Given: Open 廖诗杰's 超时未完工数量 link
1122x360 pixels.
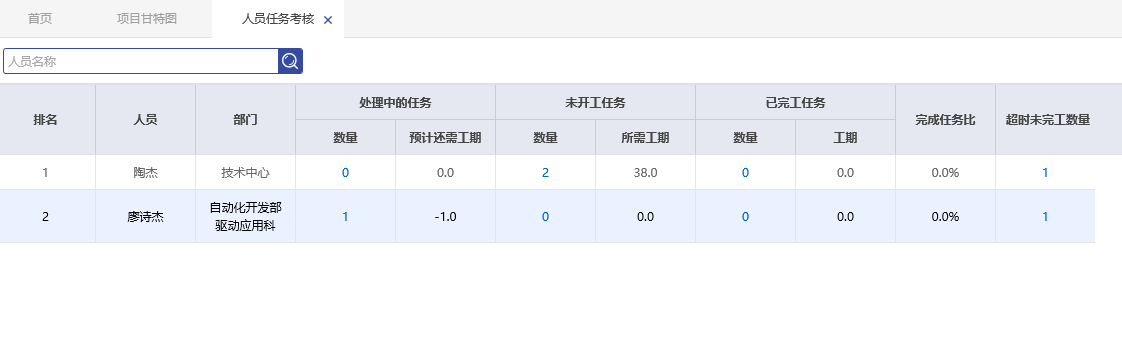Looking at the screenshot, I should point(1045,217).
